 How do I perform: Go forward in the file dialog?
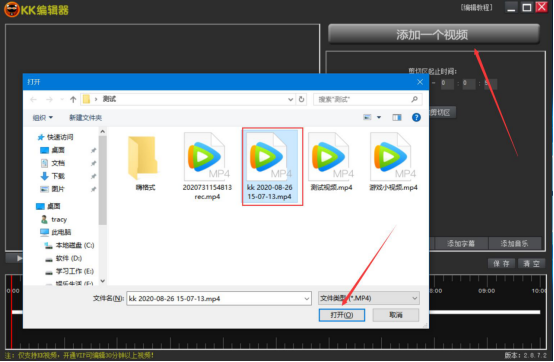tap(49, 100)
